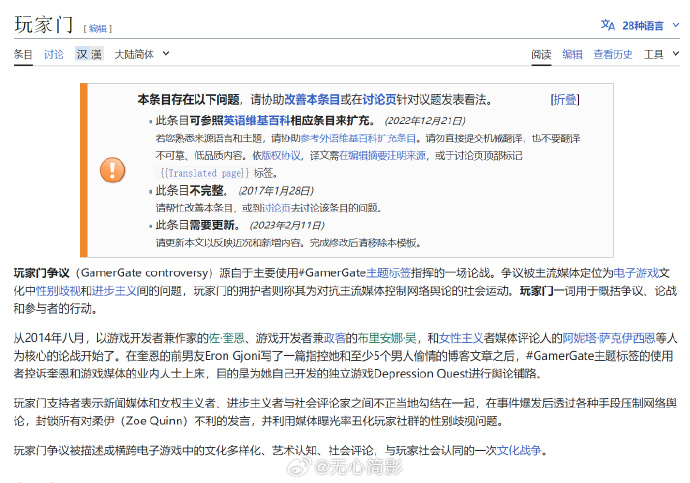Select the 阅读 tab
Screen dimensions: 690x483
click(541, 55)
